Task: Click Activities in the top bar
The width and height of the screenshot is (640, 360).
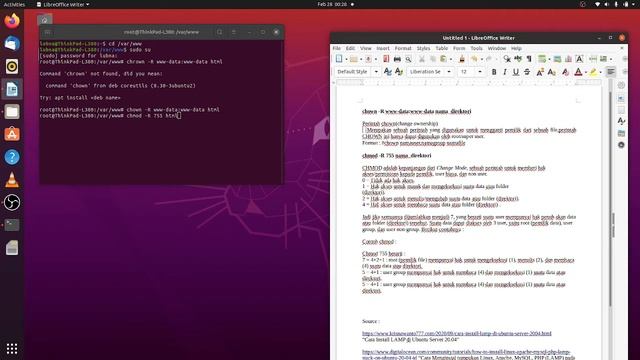Action: pyautogui.click(x=14, y=4)
